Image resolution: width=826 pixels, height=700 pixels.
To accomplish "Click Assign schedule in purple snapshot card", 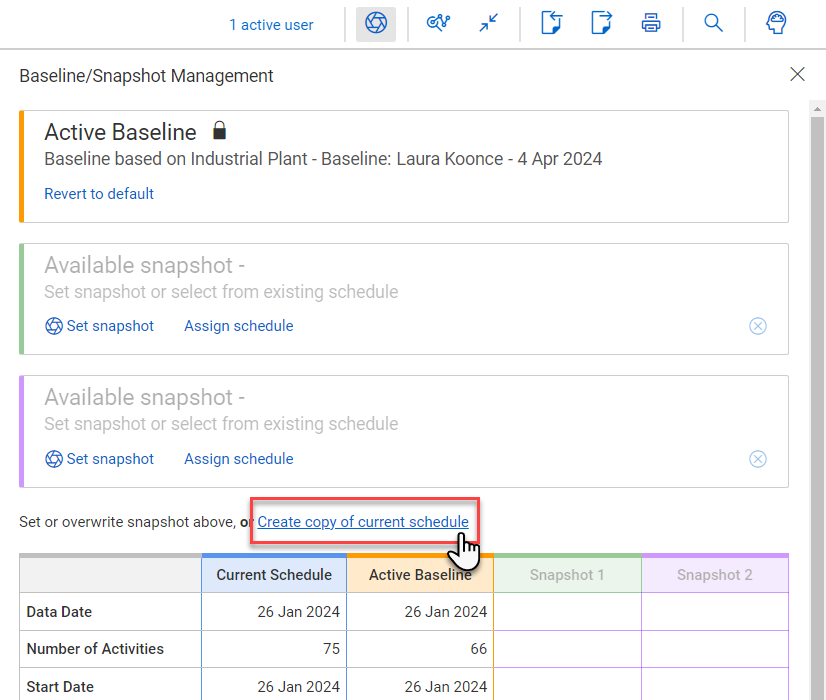I will (239, 459).
